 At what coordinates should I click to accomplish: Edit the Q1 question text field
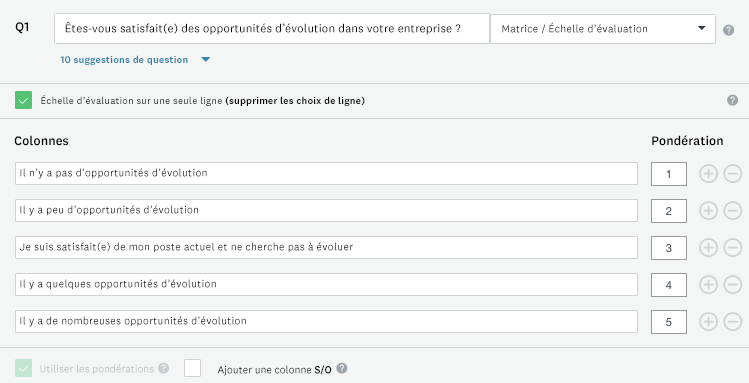(x=272, y=29)
